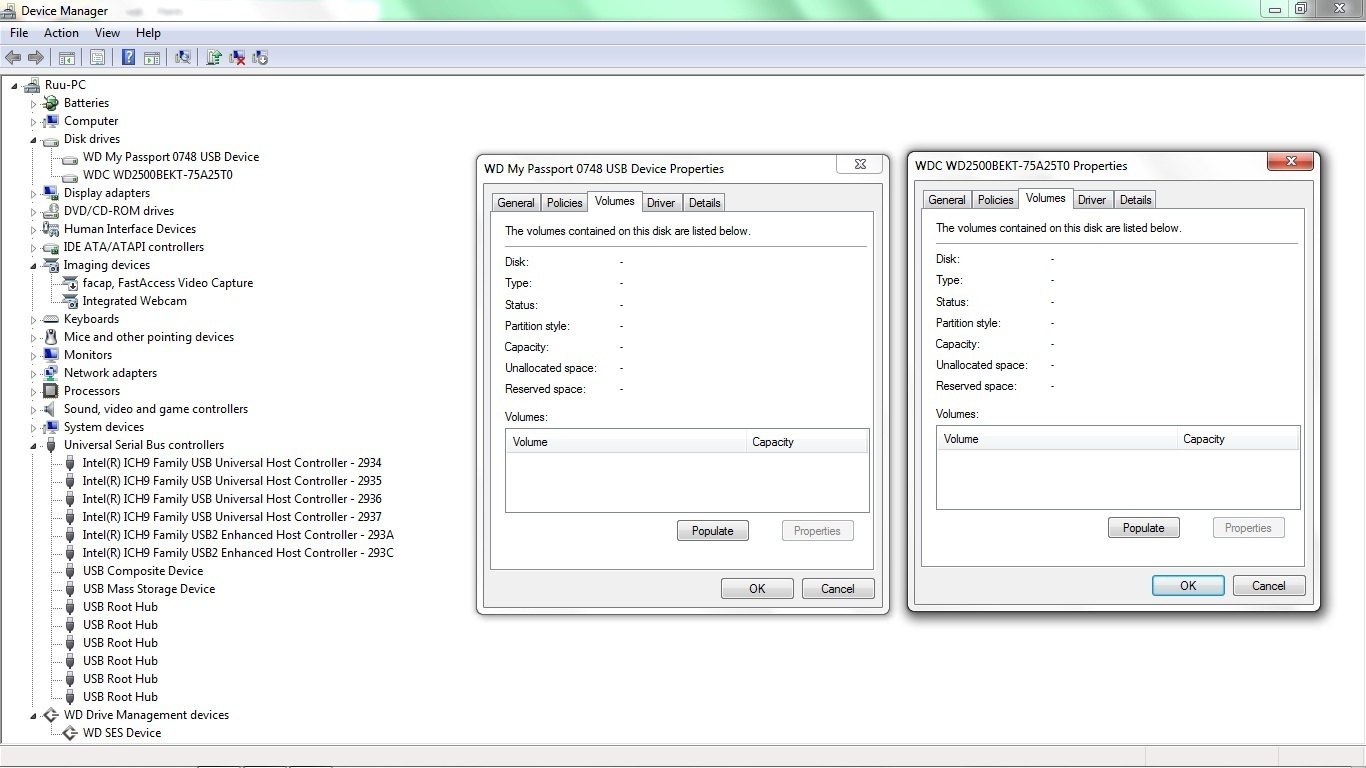Open the Action menu
Image resolution: width=1366 pixels, height=768 pixels.
click(x=61, y=33)
